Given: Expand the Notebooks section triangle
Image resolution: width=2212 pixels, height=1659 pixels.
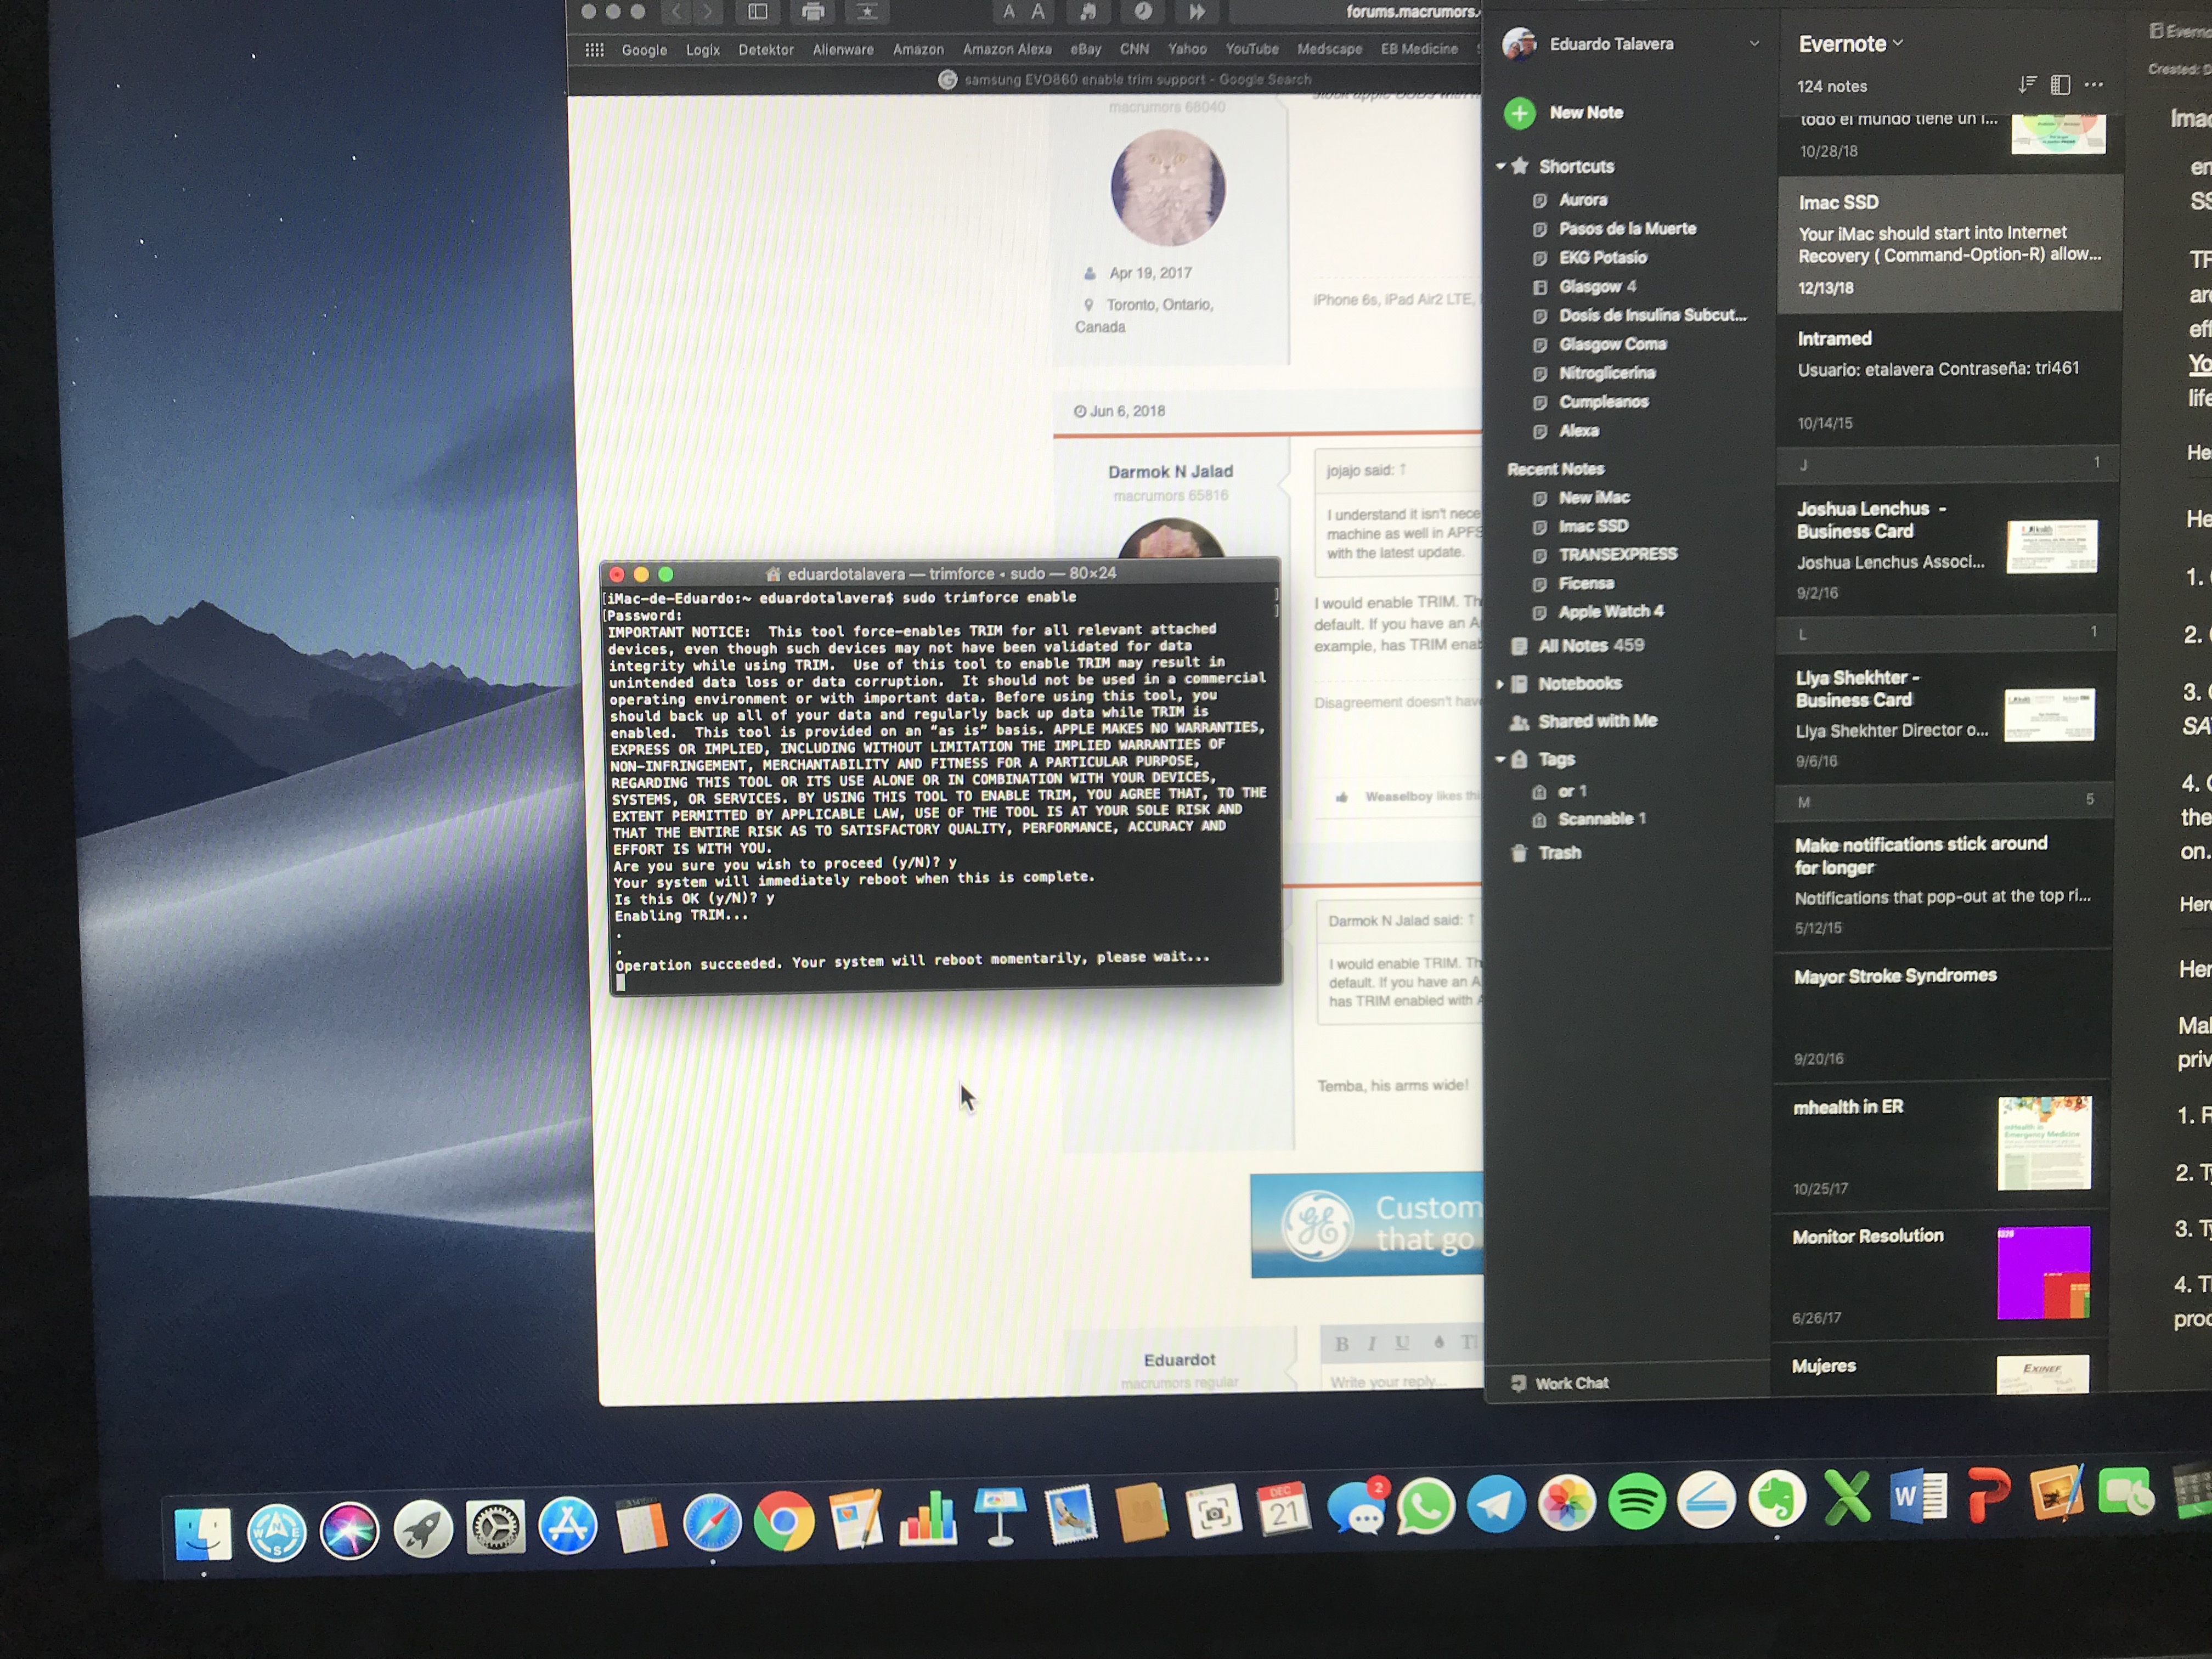Looking at the screenshot, I should point(1499,684).
